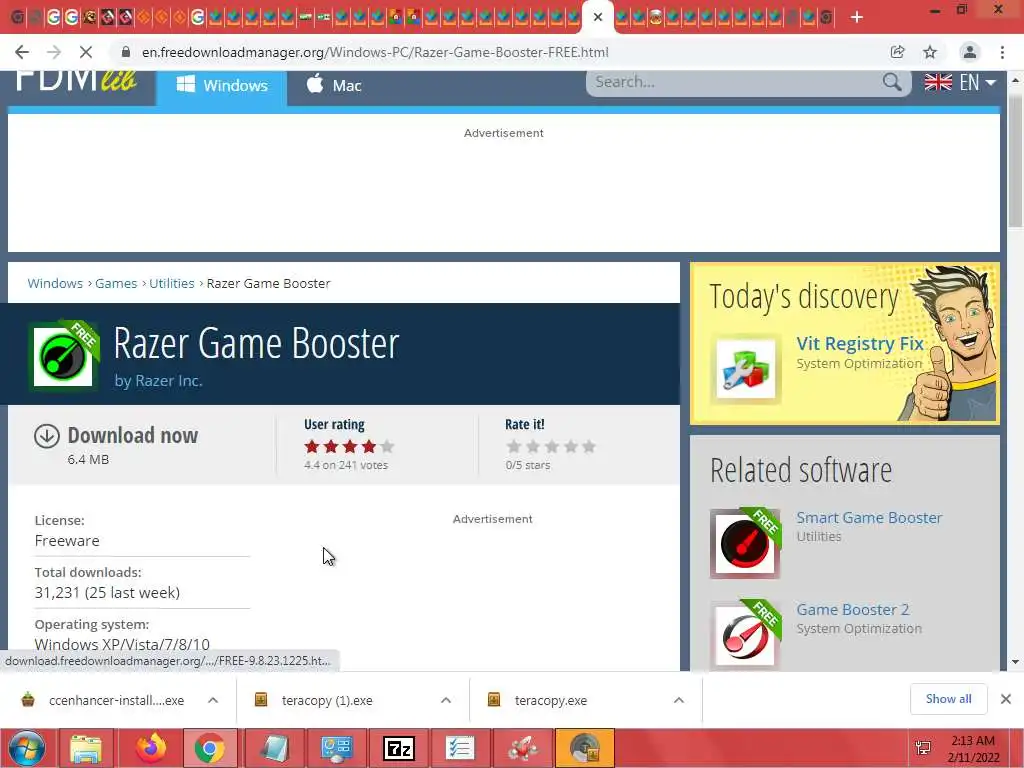Click the page vertical scrollbar thumb
Viewport: 1024px width, 768px height.
click(1016, 160)
